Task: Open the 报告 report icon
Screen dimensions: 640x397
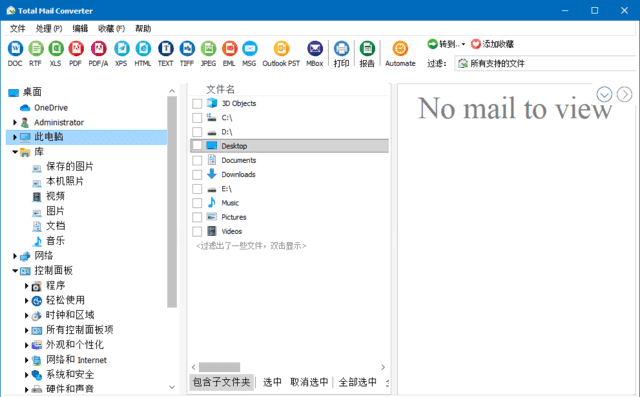Action: coord(367,49)
